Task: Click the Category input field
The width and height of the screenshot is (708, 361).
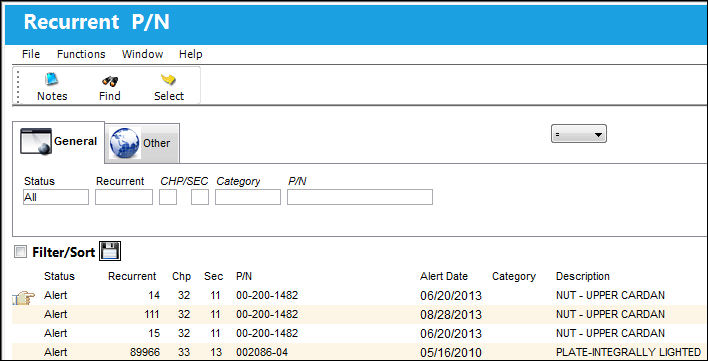Action: click(x=248, y=197)
